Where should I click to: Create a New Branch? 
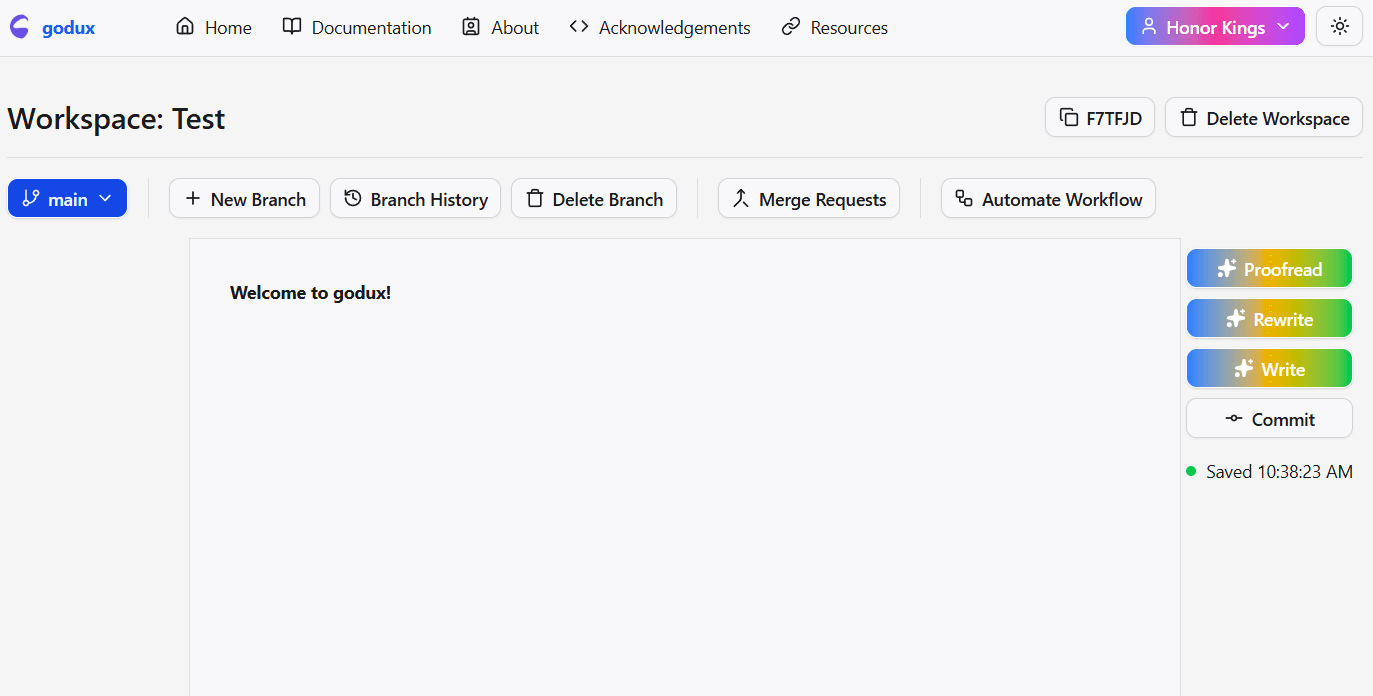click(244, 199)
